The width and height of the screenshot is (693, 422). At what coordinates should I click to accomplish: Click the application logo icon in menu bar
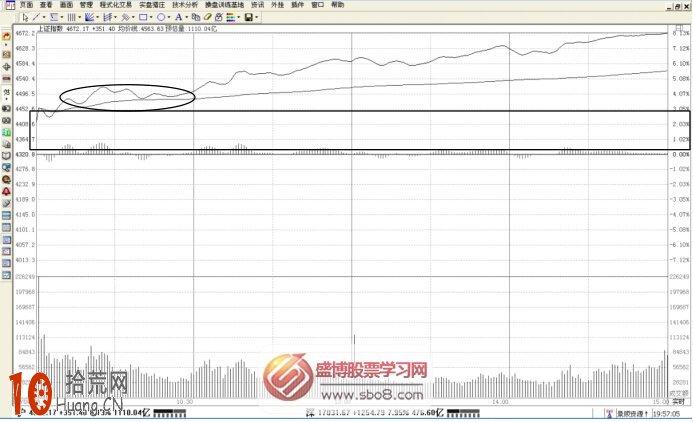coord(10,5)
